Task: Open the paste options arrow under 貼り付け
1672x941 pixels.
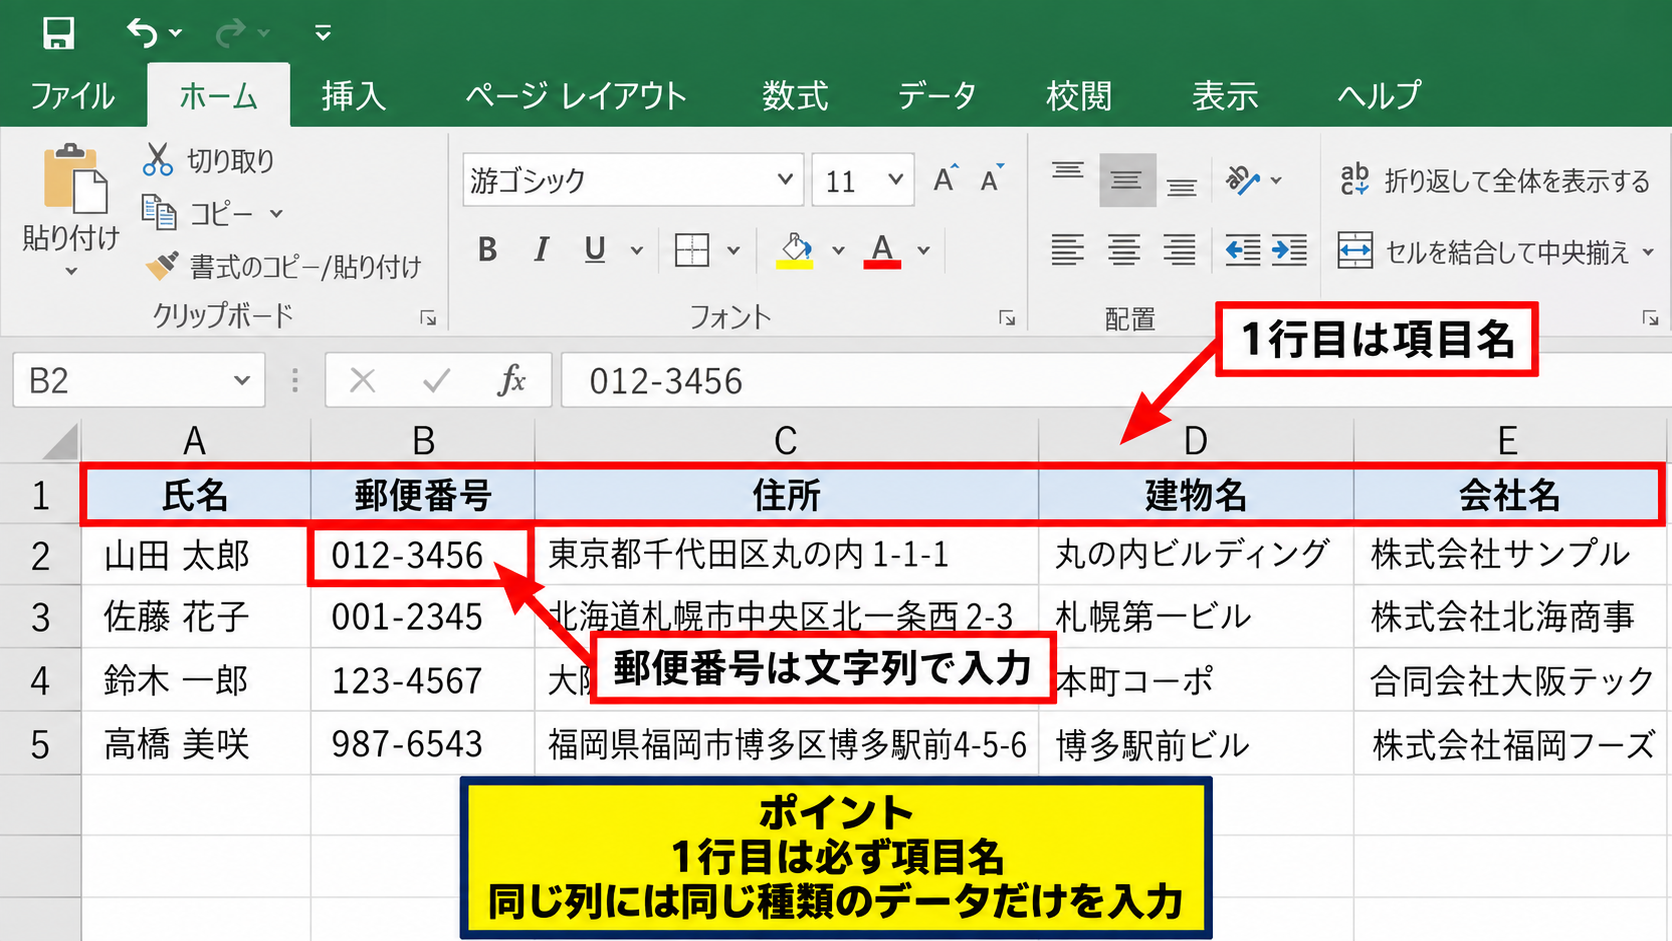Action: click(71, 271)
